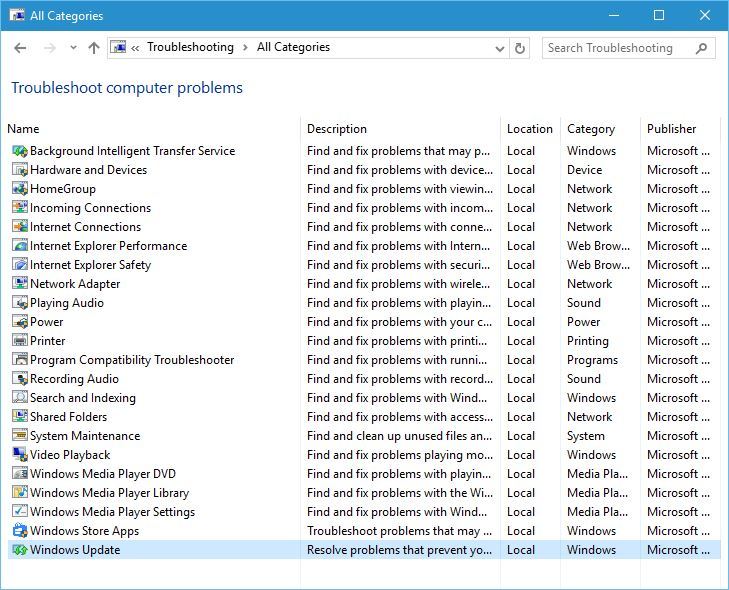Refresh the All Categories view
Screen dimensions: 729x590
pos(519,48)
